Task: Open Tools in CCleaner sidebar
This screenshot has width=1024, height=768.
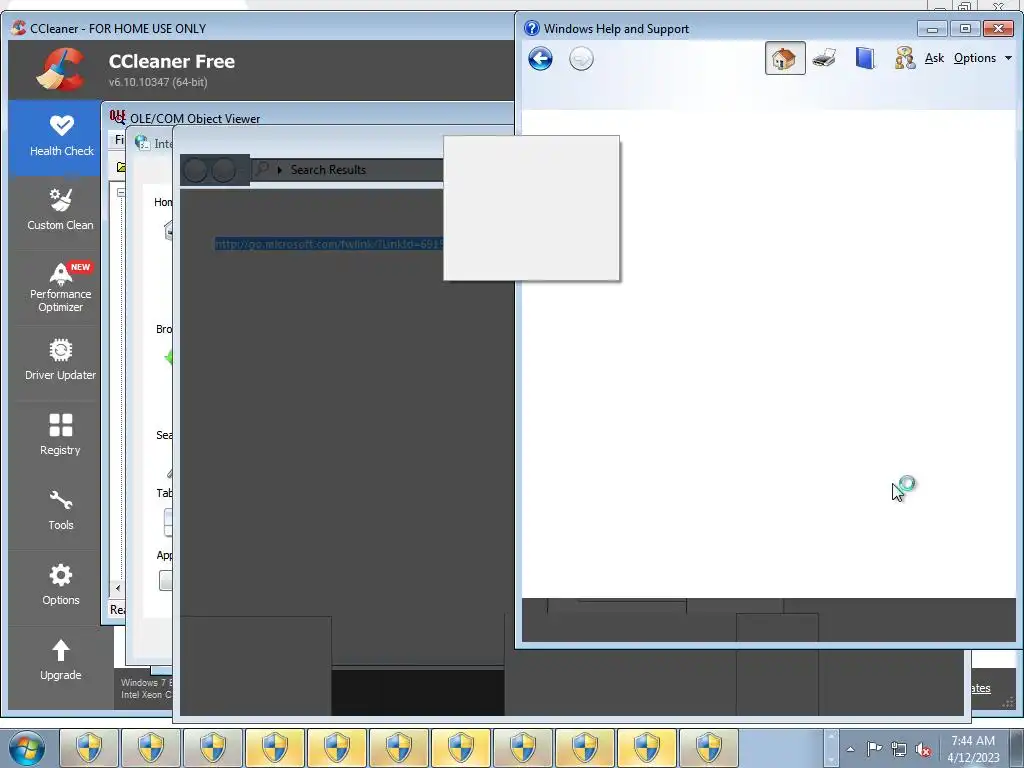Action: pos(61,510)
